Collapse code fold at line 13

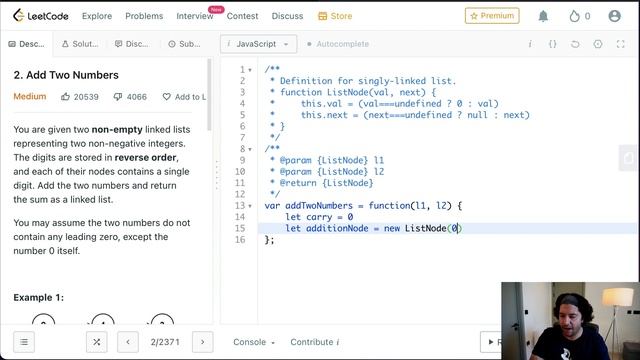coord(250,206)
